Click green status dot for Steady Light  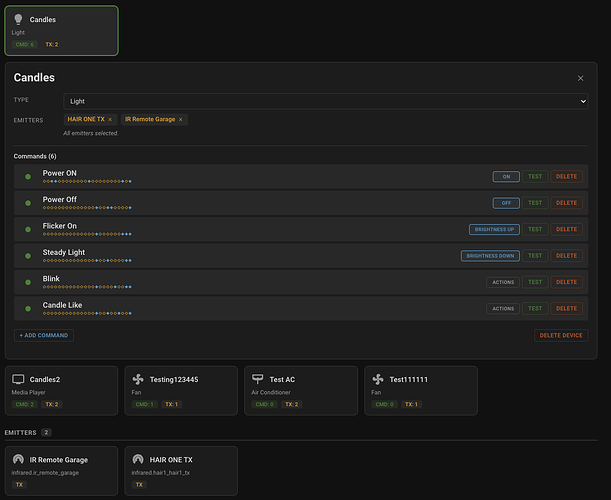click(28, 256)
